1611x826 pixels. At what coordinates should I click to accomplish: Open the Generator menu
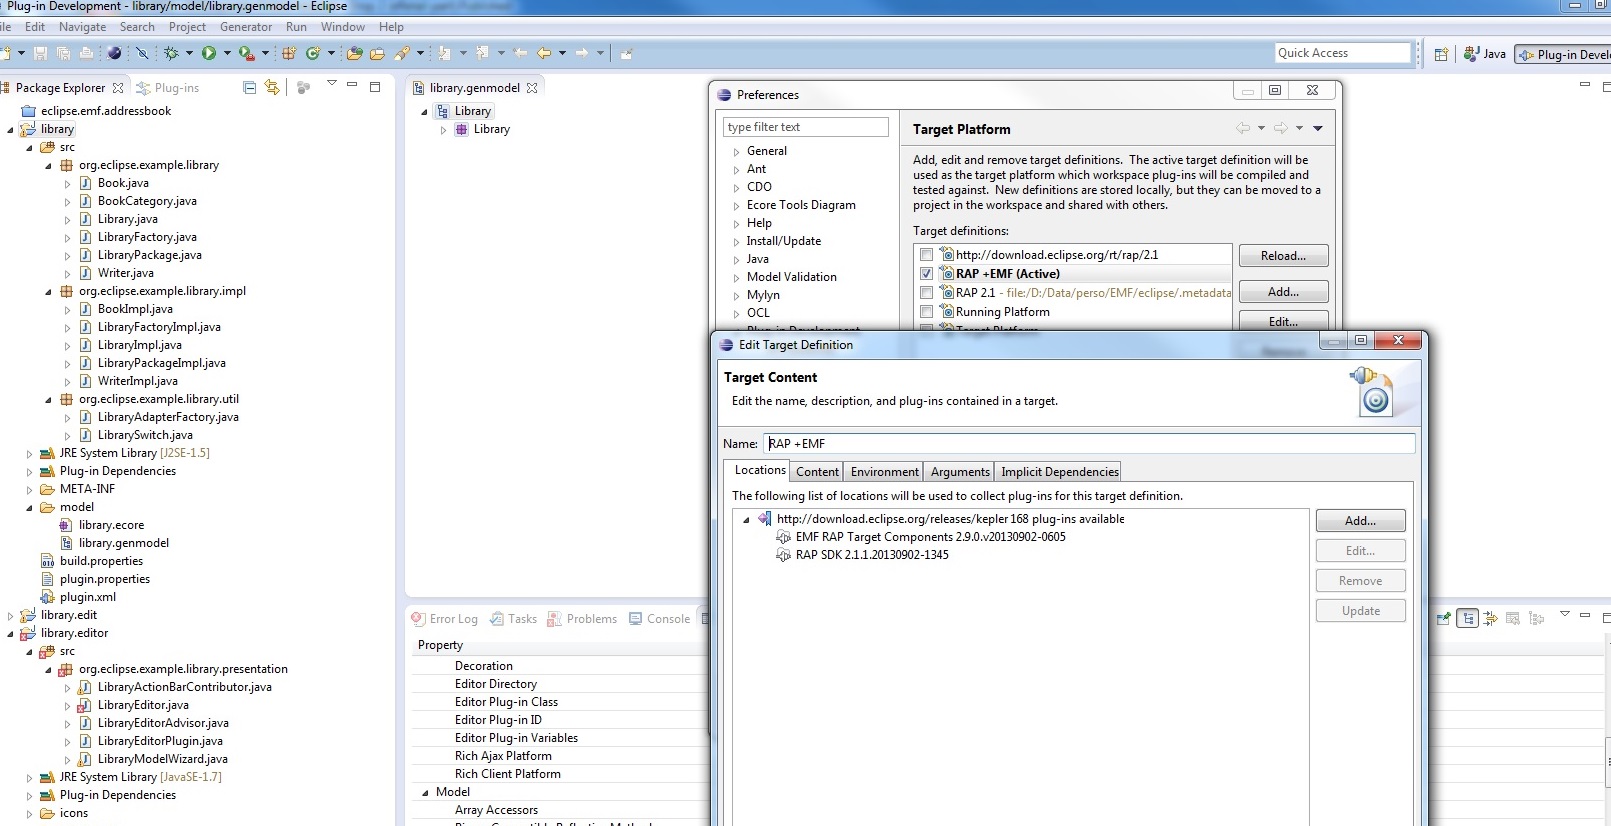coord(246,27)
